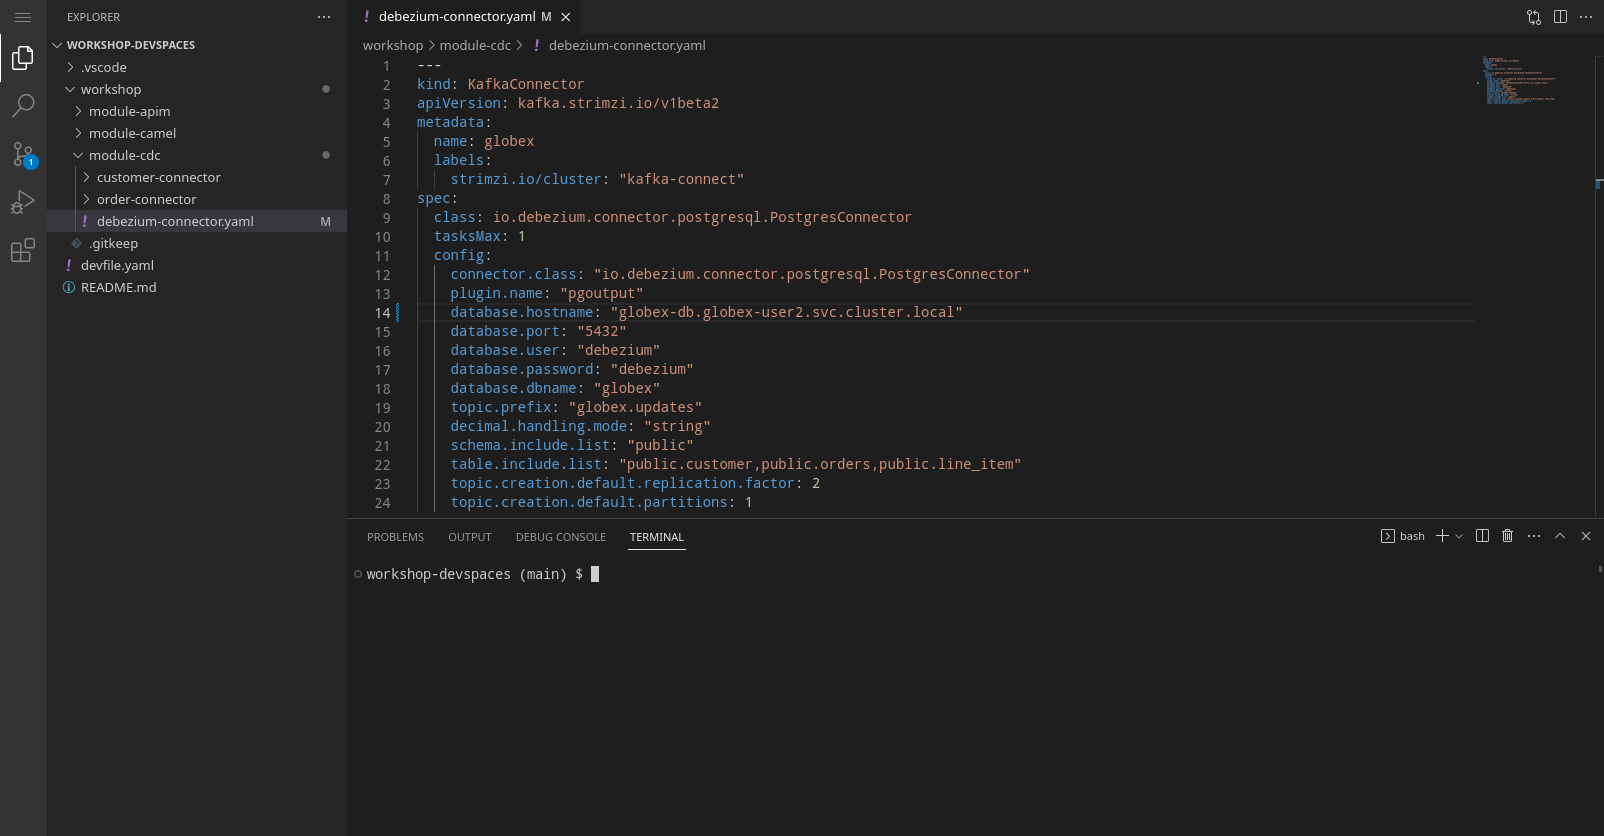Click the "tasksMax: 1" line
Viewport: 1604px width, 836px height.
click(479, 237)
